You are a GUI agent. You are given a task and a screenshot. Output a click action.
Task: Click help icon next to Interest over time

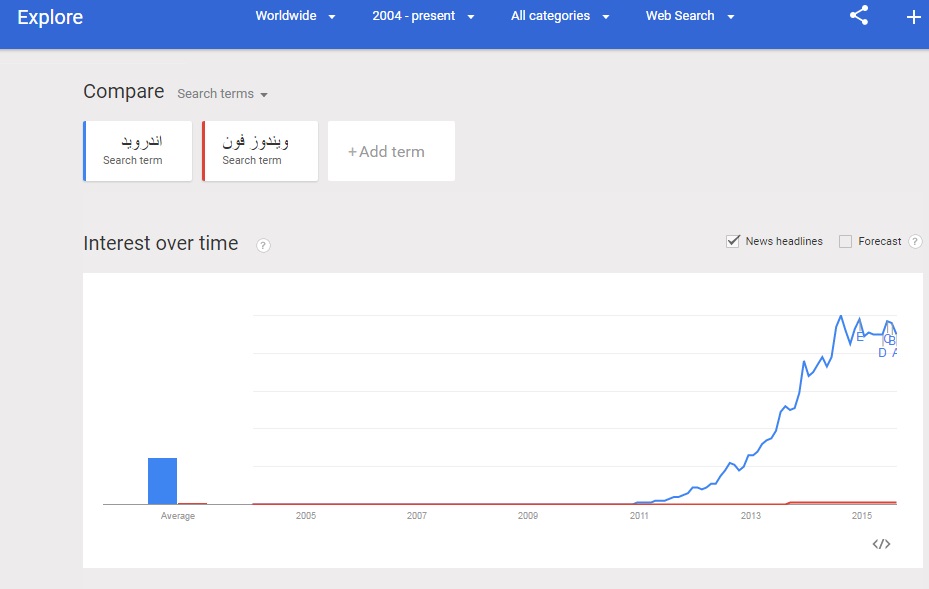coord(263,245)
